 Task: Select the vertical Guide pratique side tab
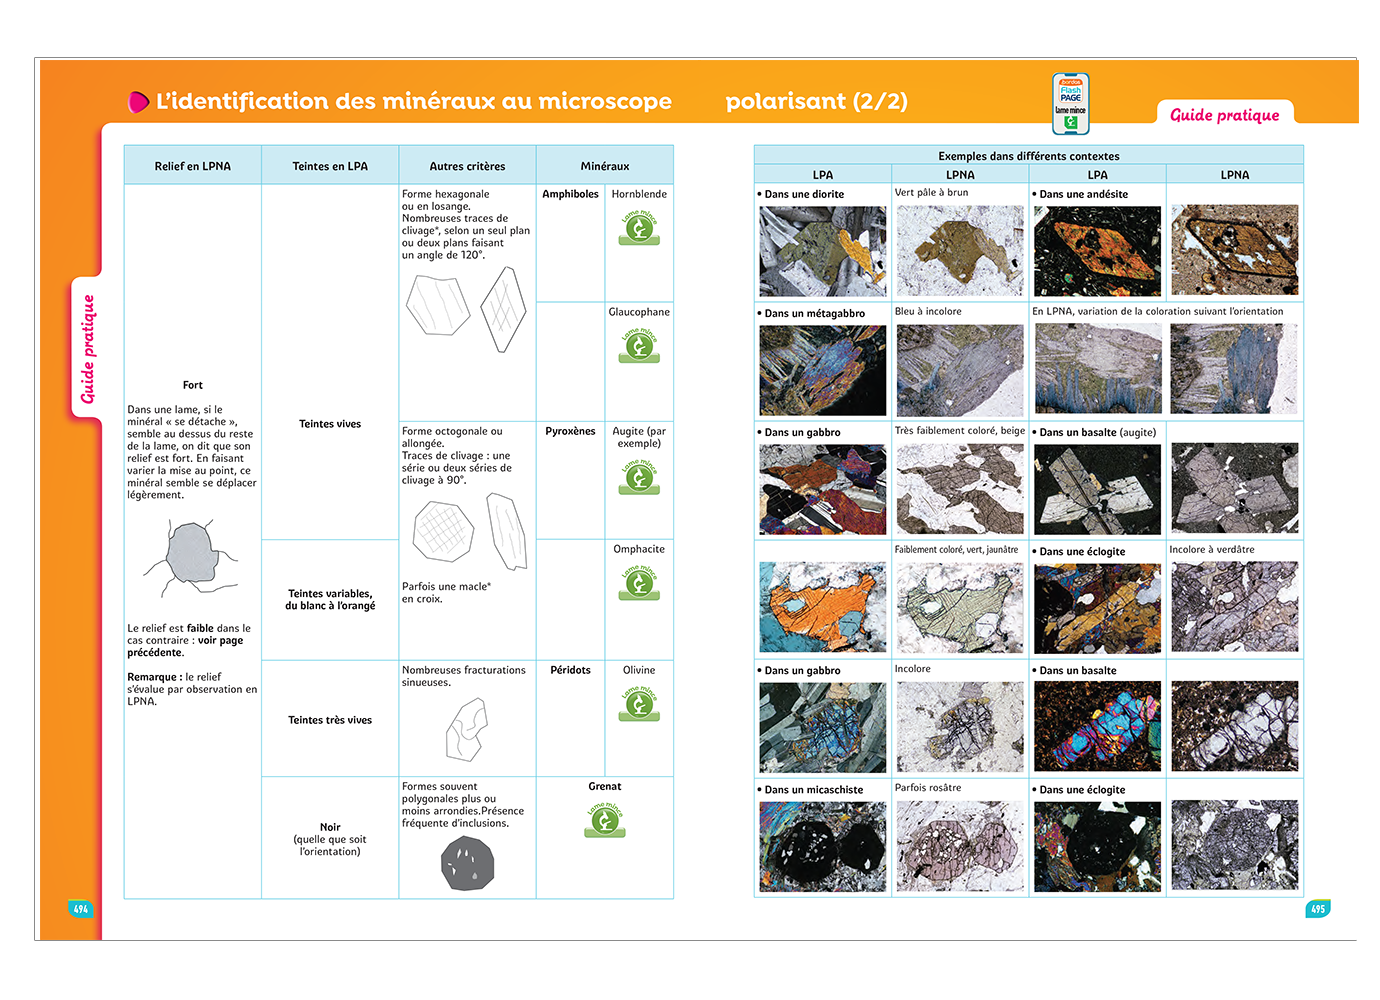click(x=88, y=348)
